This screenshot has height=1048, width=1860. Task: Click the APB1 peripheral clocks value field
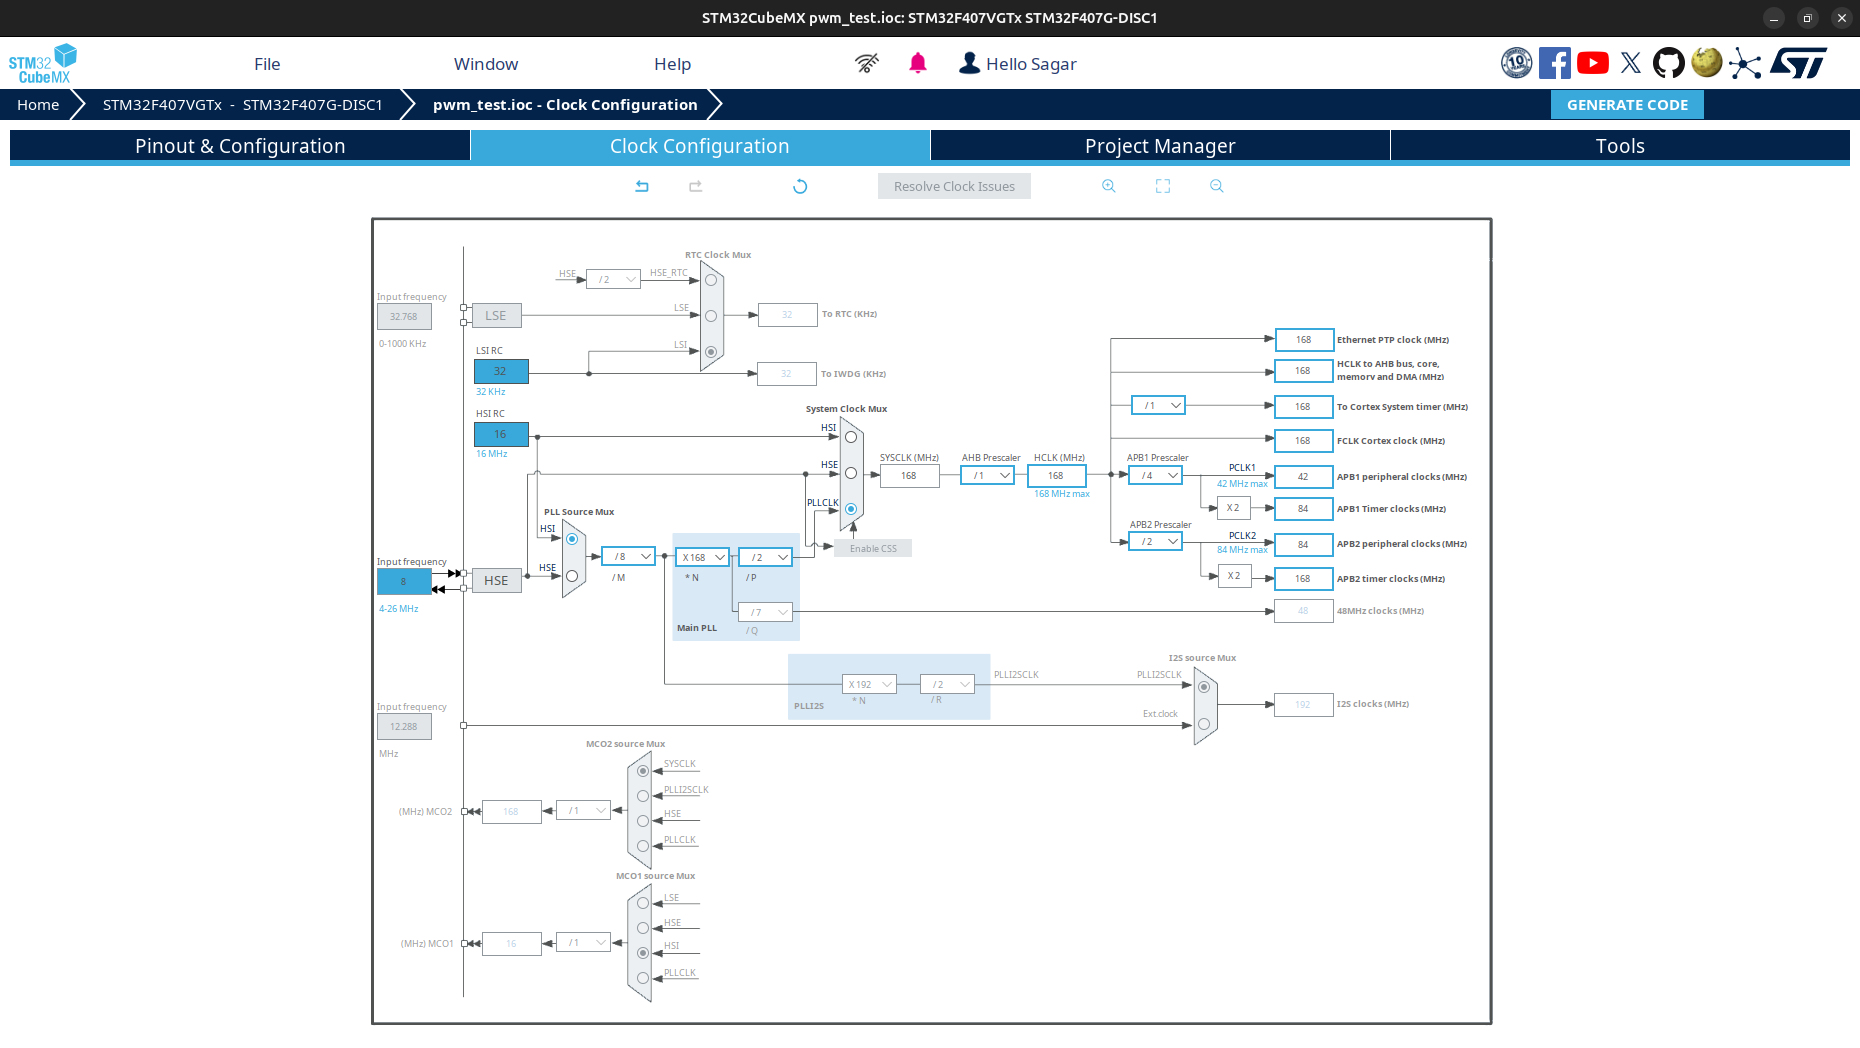[x=1303, y=476]
